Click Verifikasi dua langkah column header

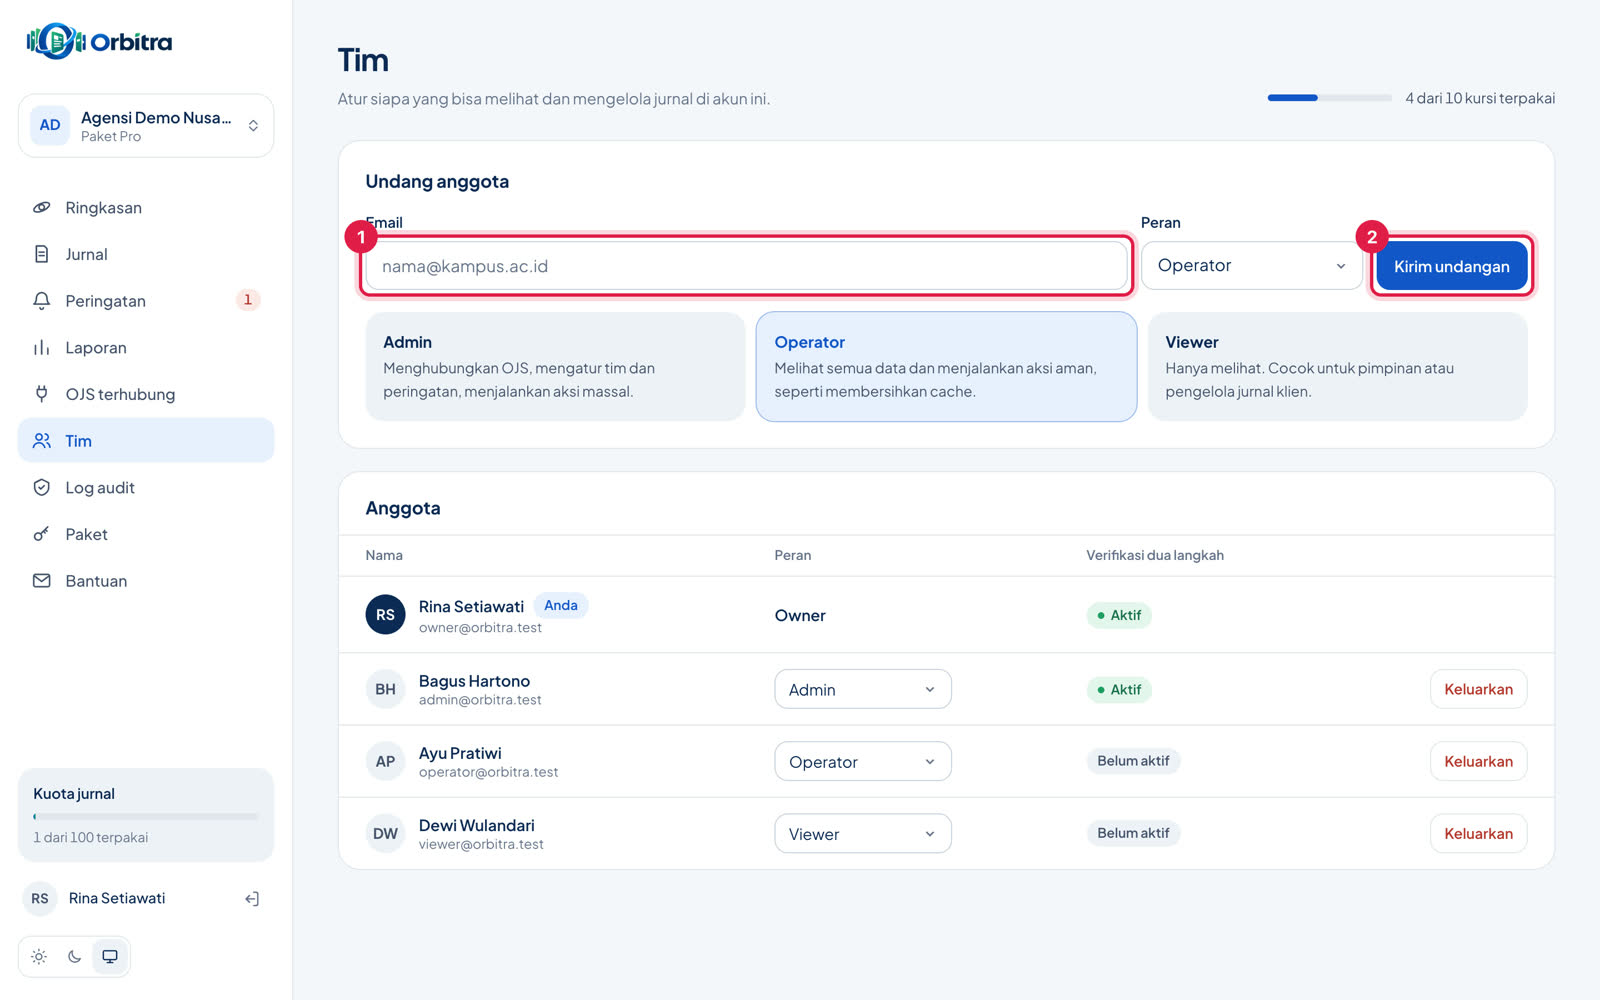point(1155,555)
